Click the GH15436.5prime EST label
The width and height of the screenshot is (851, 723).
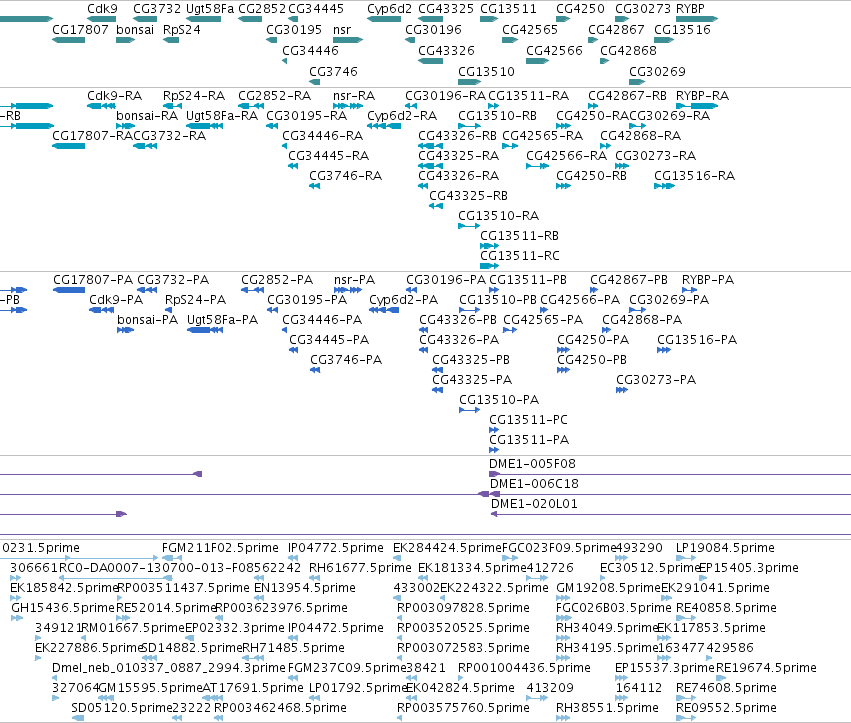pos(63,608)
